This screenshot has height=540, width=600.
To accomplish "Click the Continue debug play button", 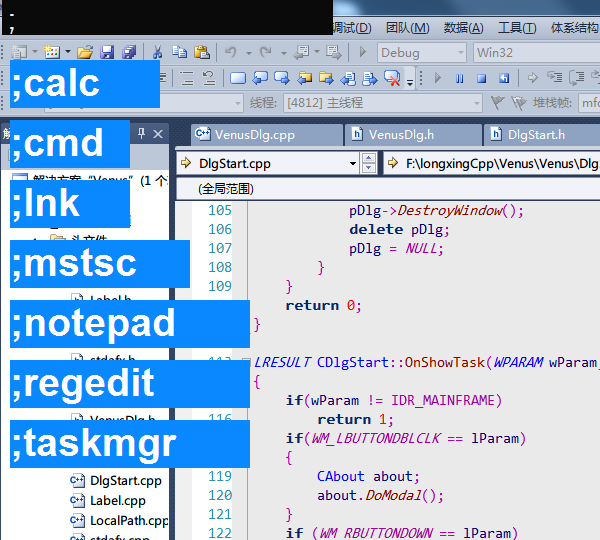I will tap(438, 78).
